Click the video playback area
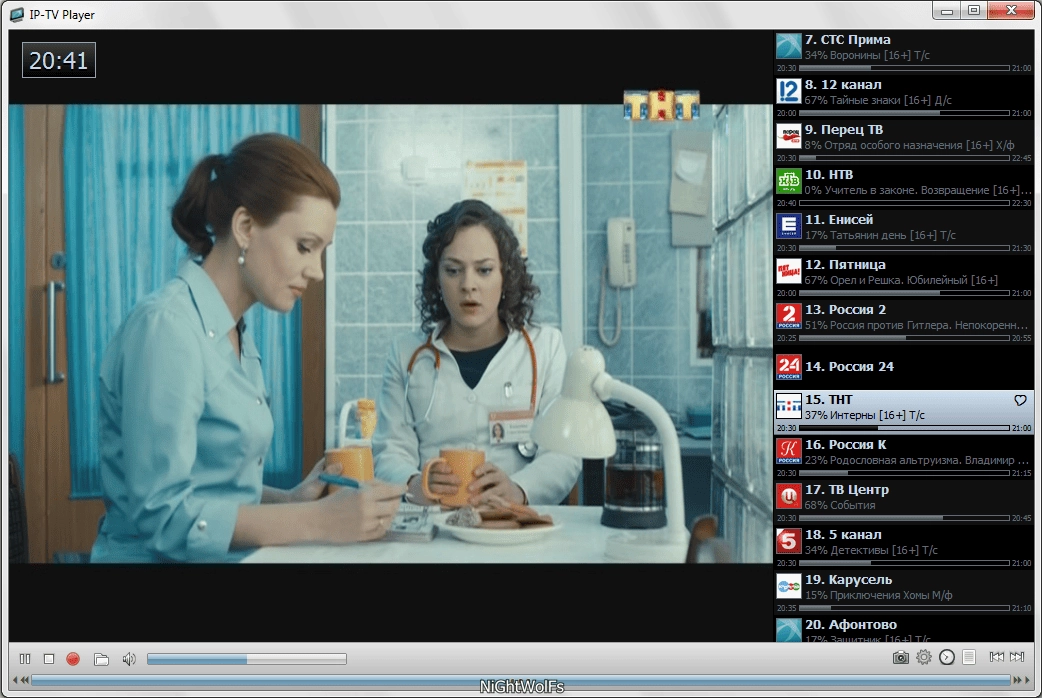 tap(391, 334)
